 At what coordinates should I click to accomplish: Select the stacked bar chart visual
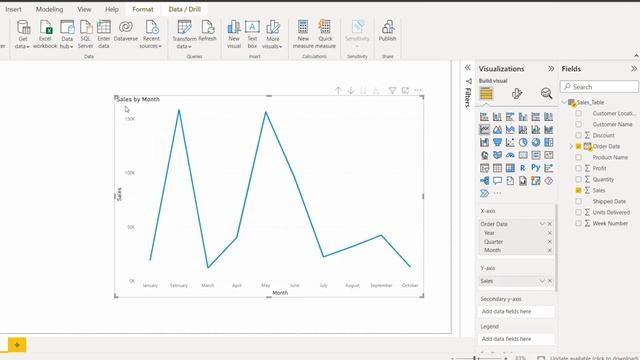click(484, 117)
